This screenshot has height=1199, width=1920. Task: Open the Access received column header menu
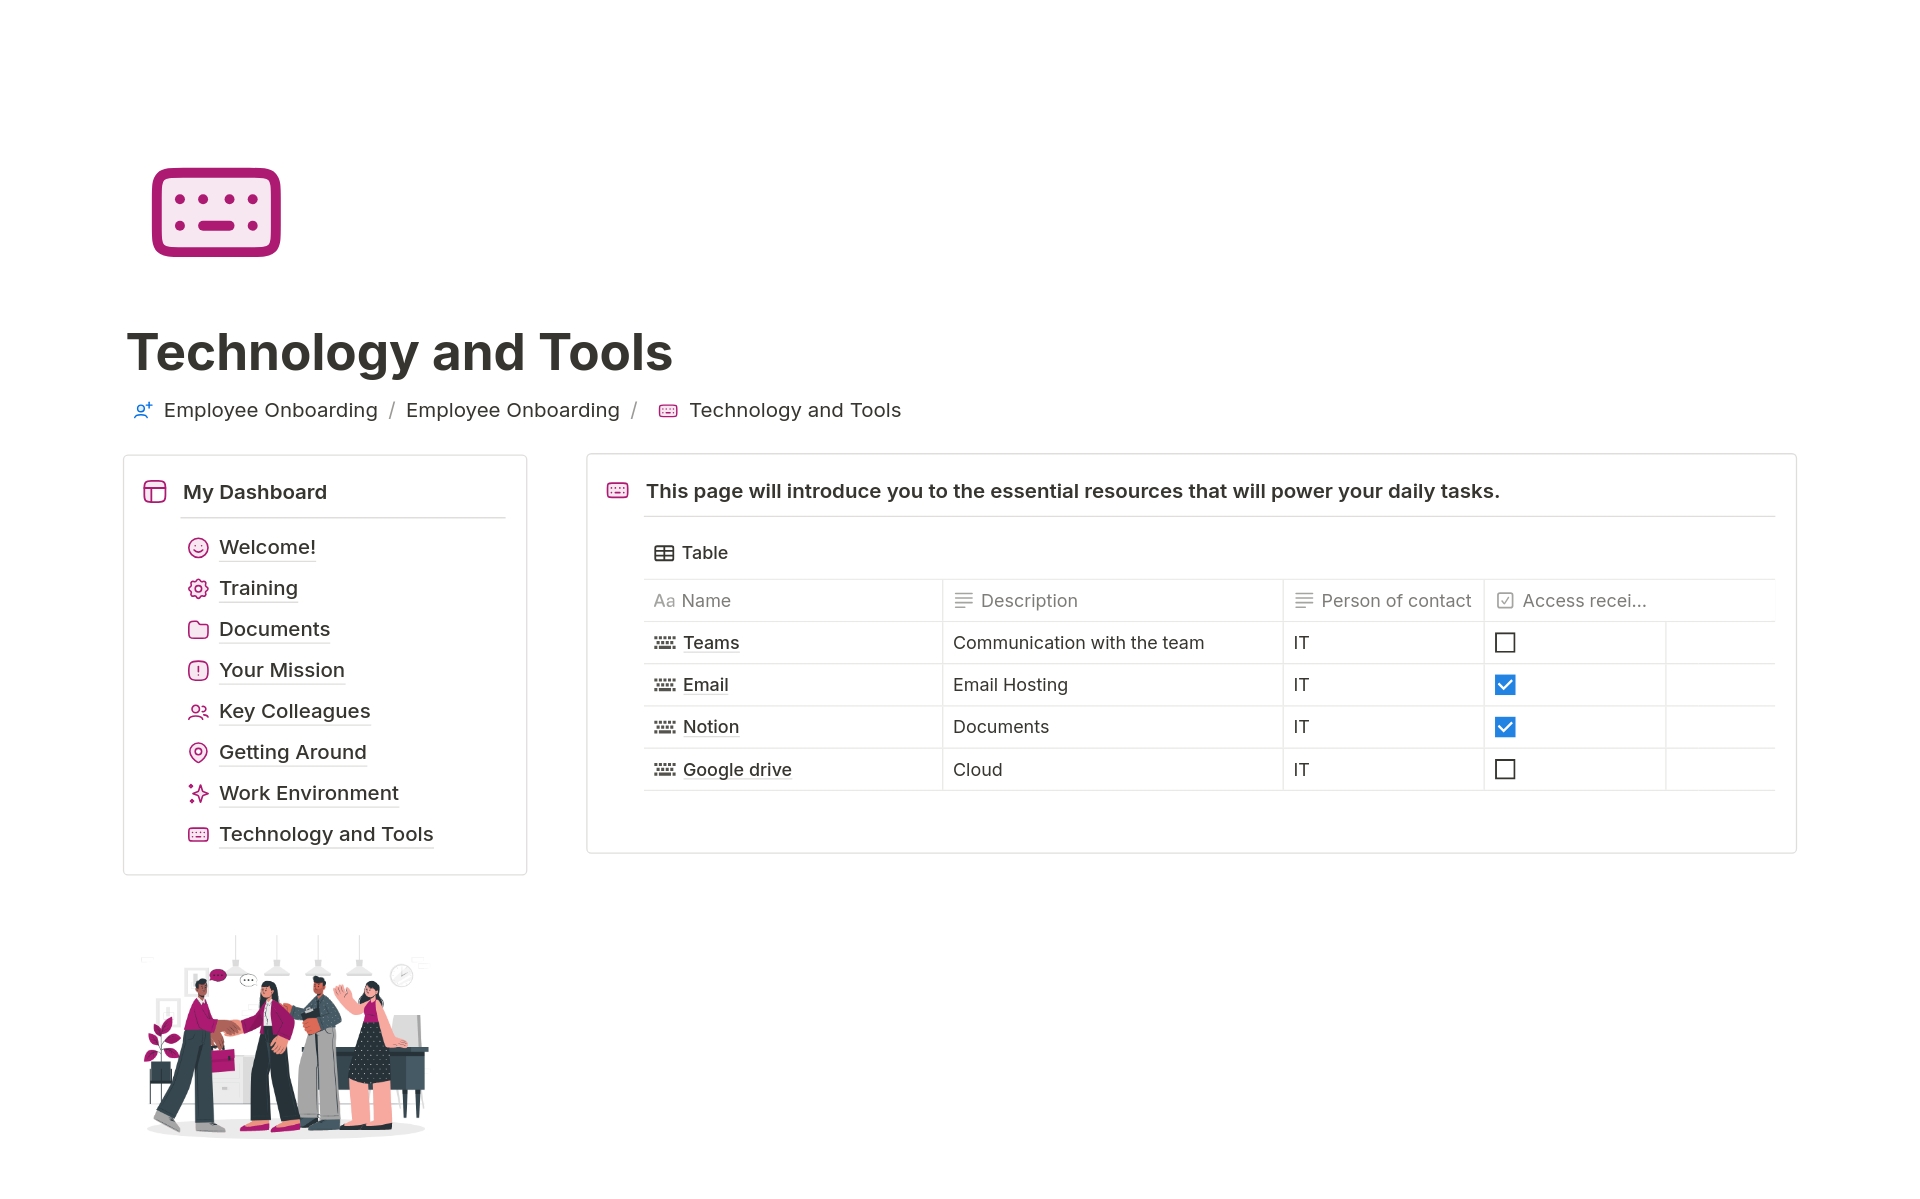coord(1583,601)
